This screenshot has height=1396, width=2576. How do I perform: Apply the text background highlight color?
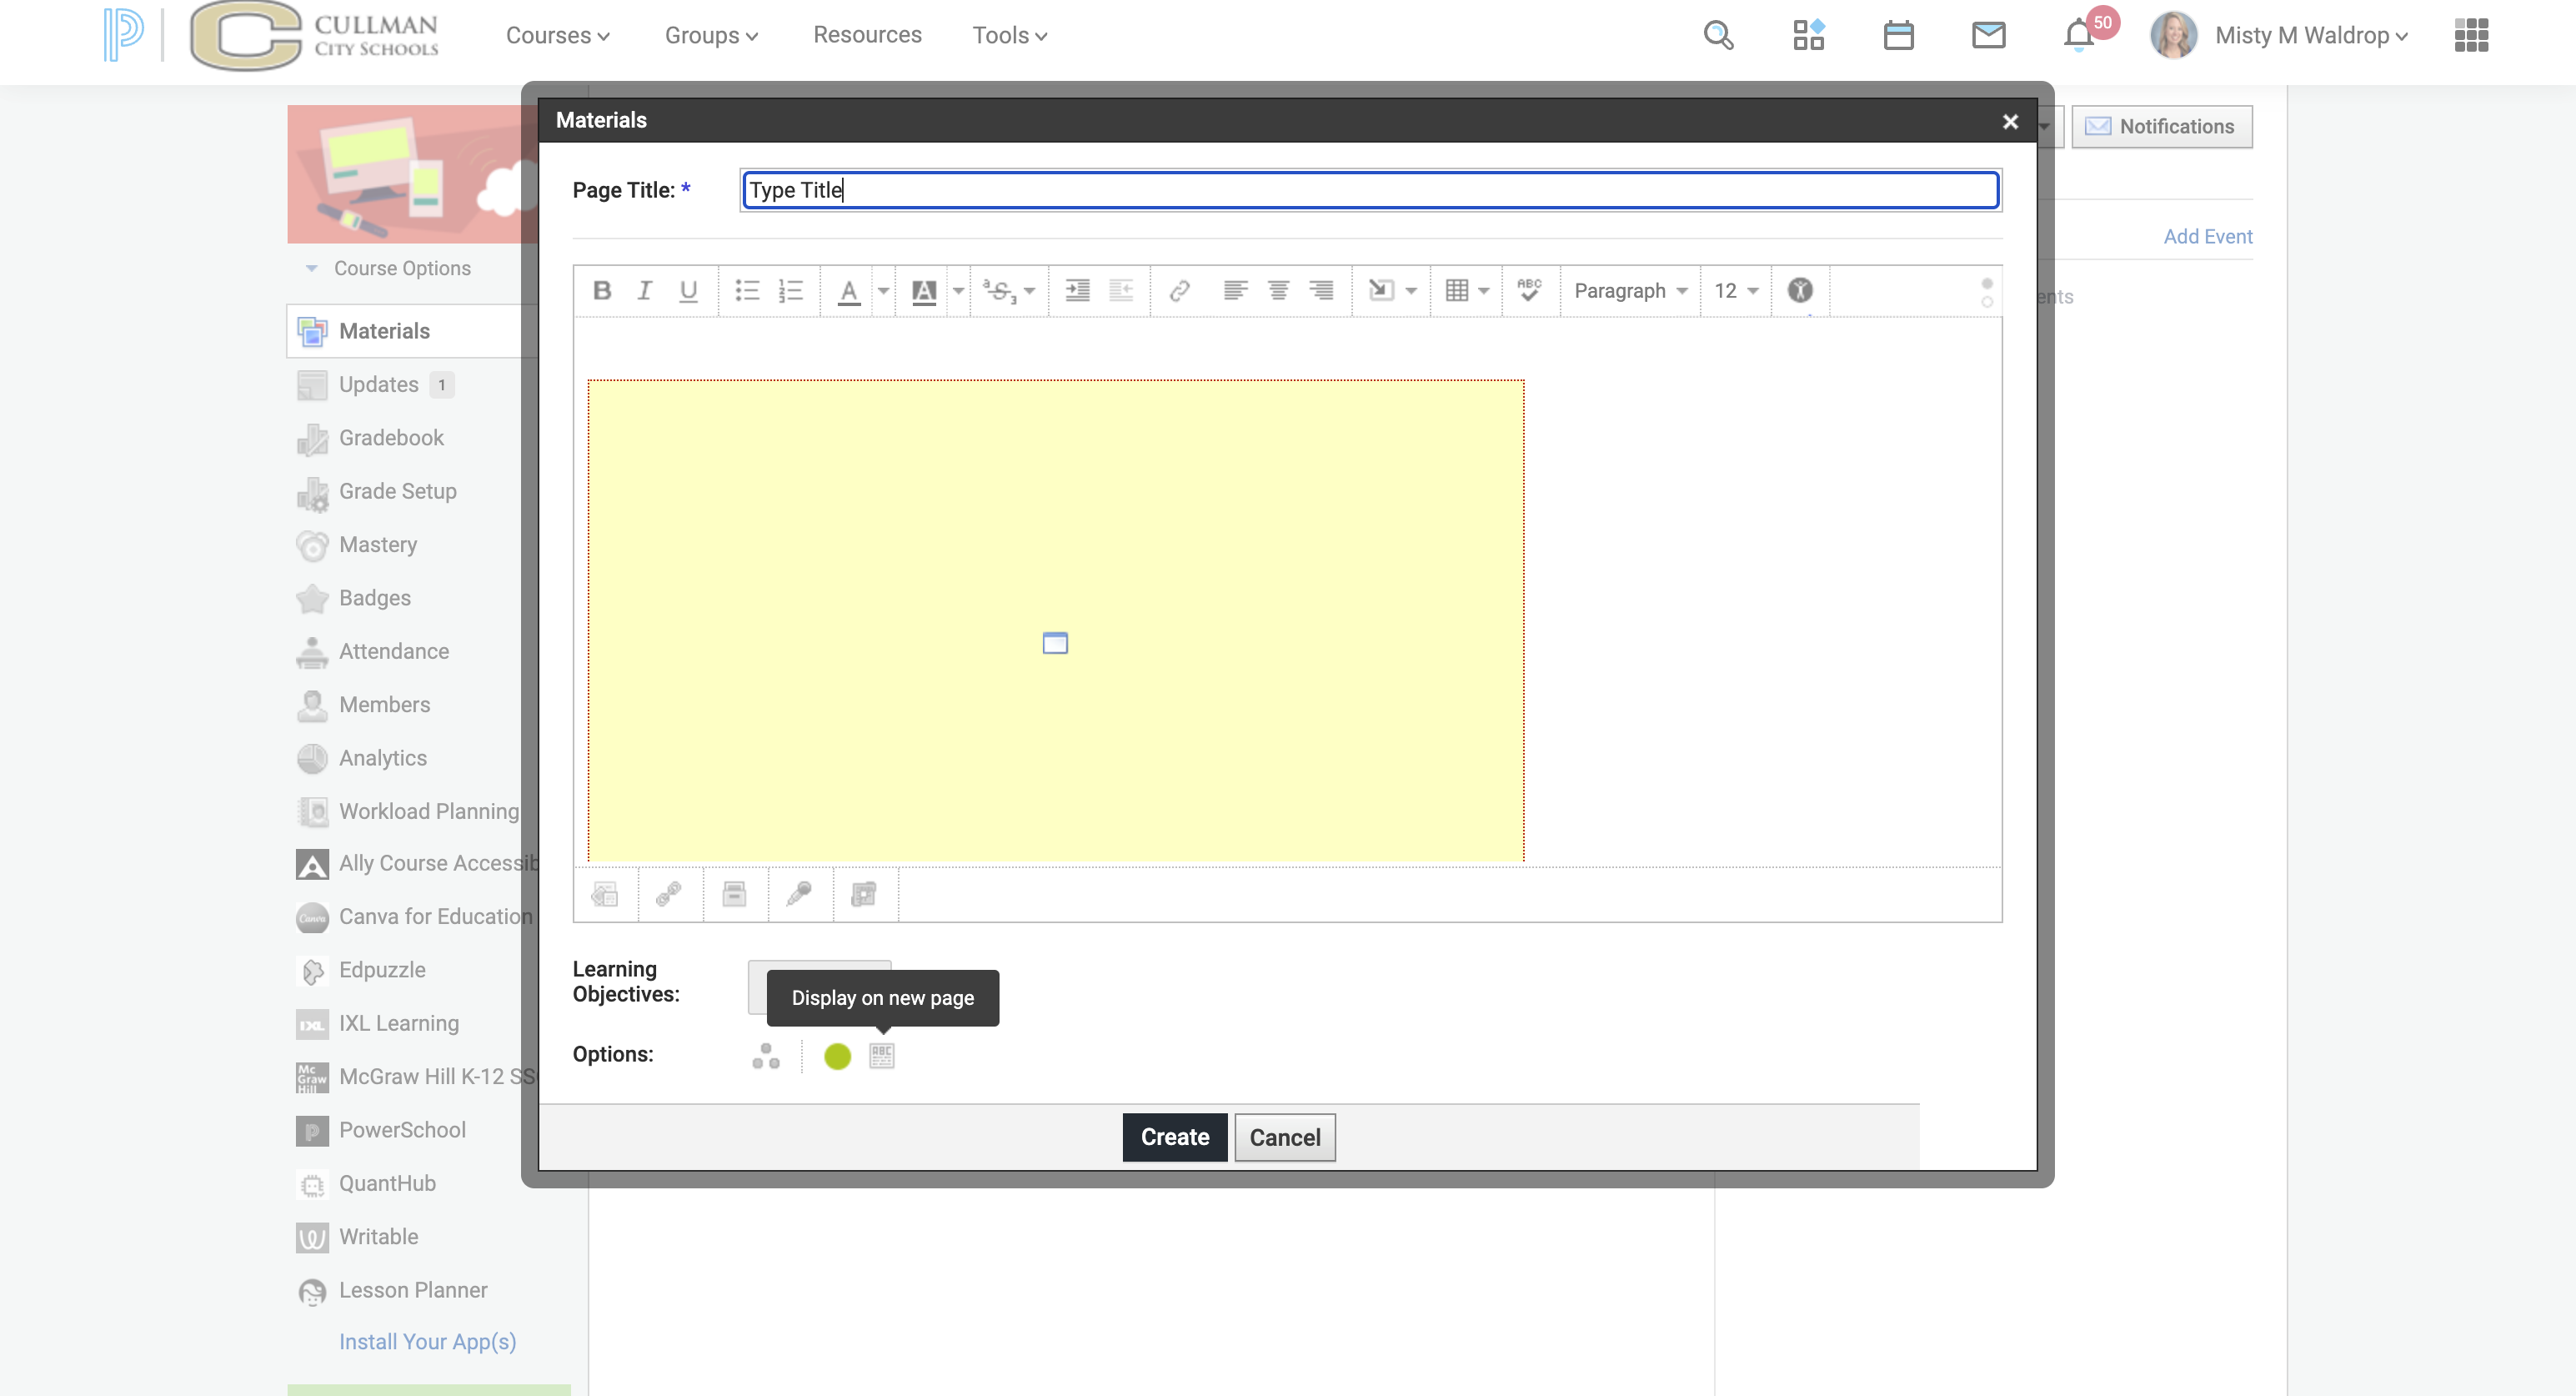click(924, 291)
